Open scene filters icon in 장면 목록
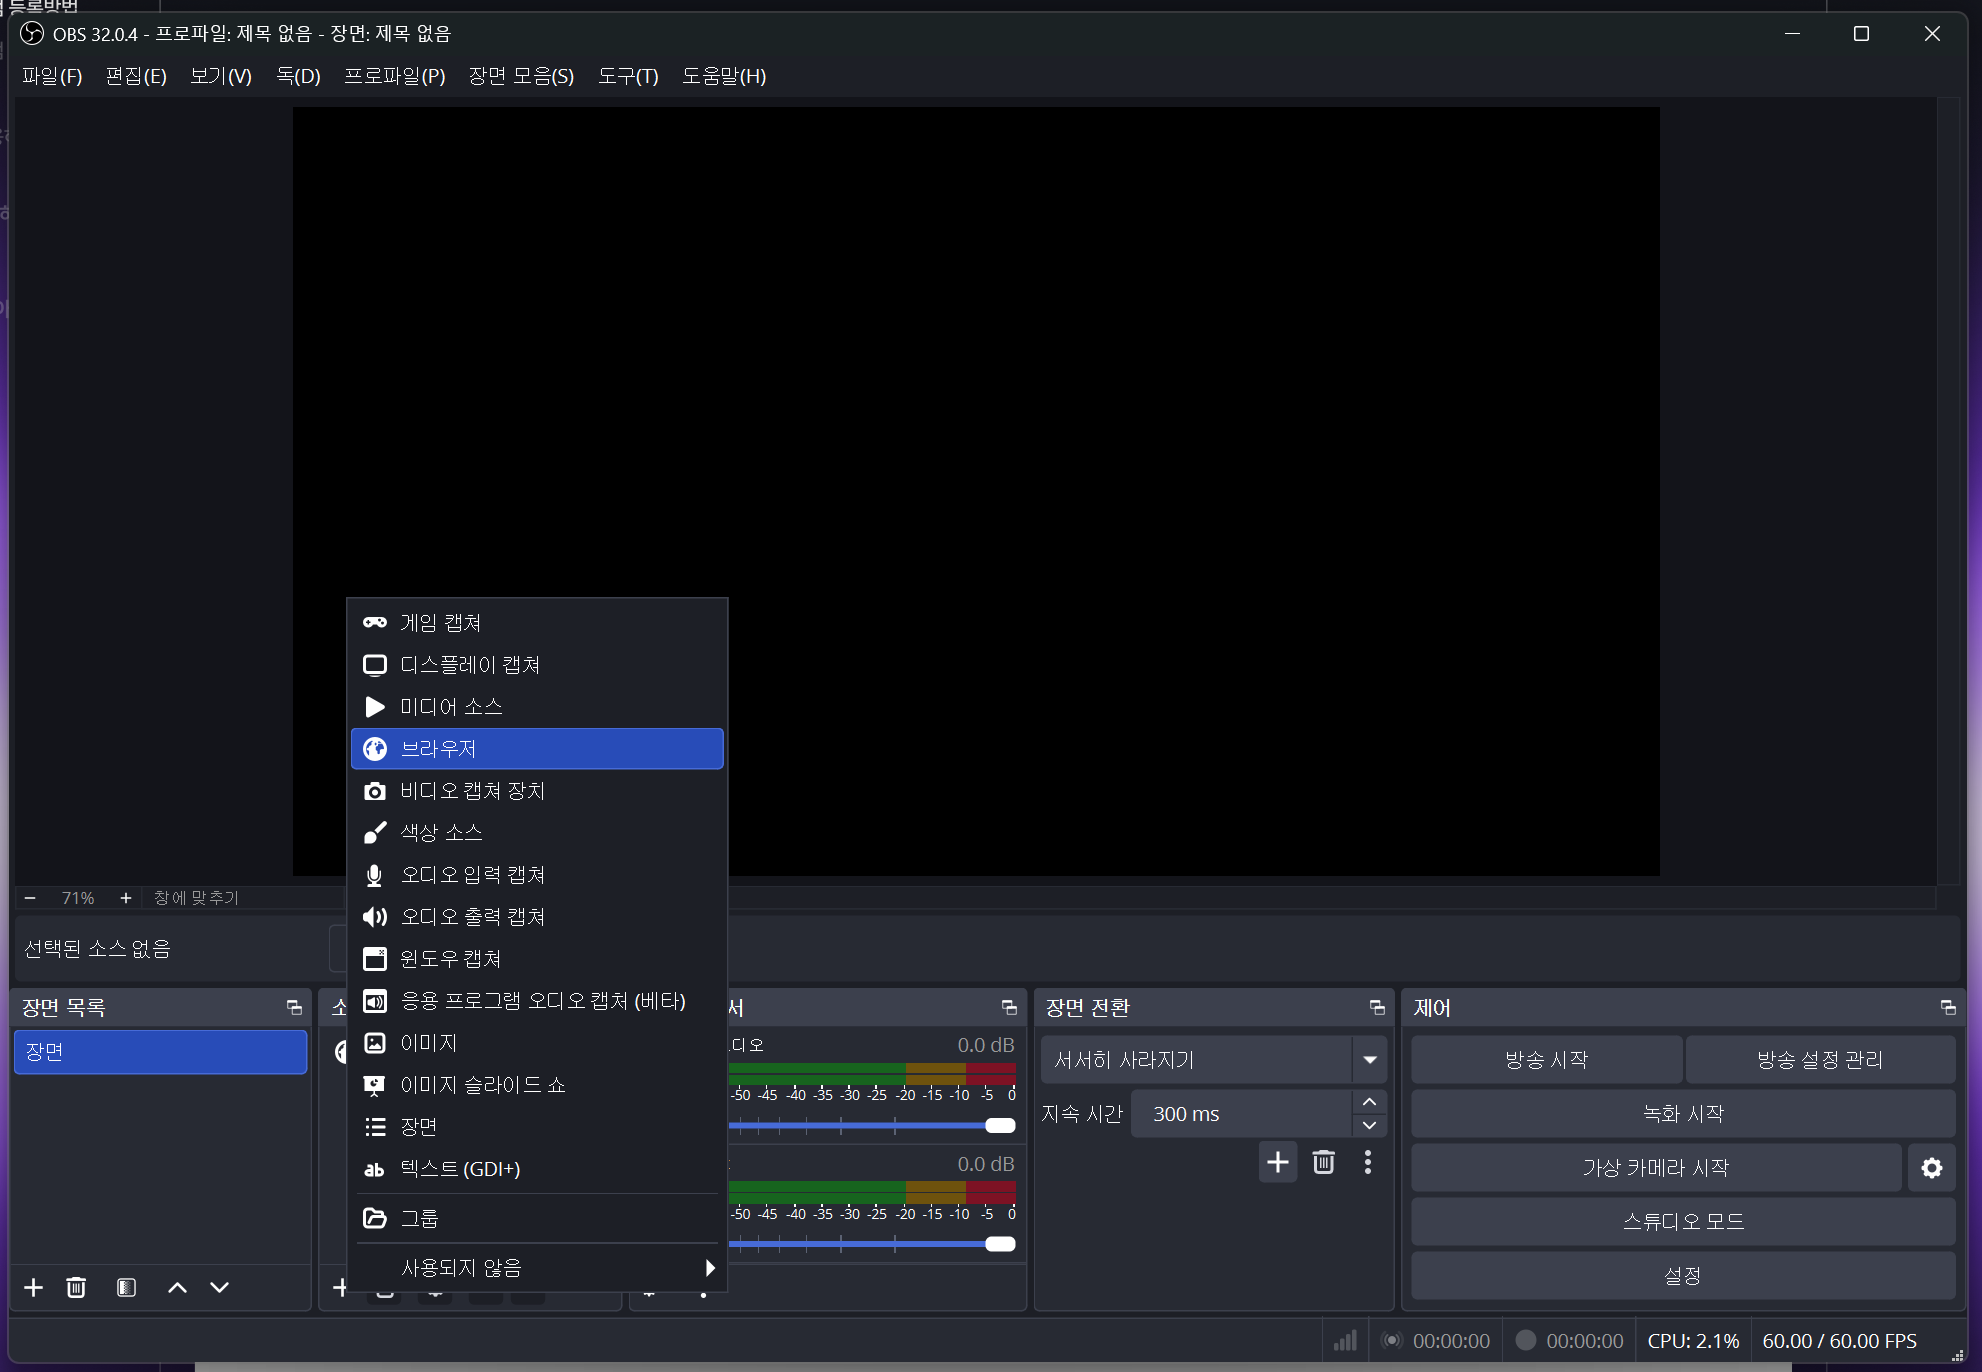 coord(126,1287)
